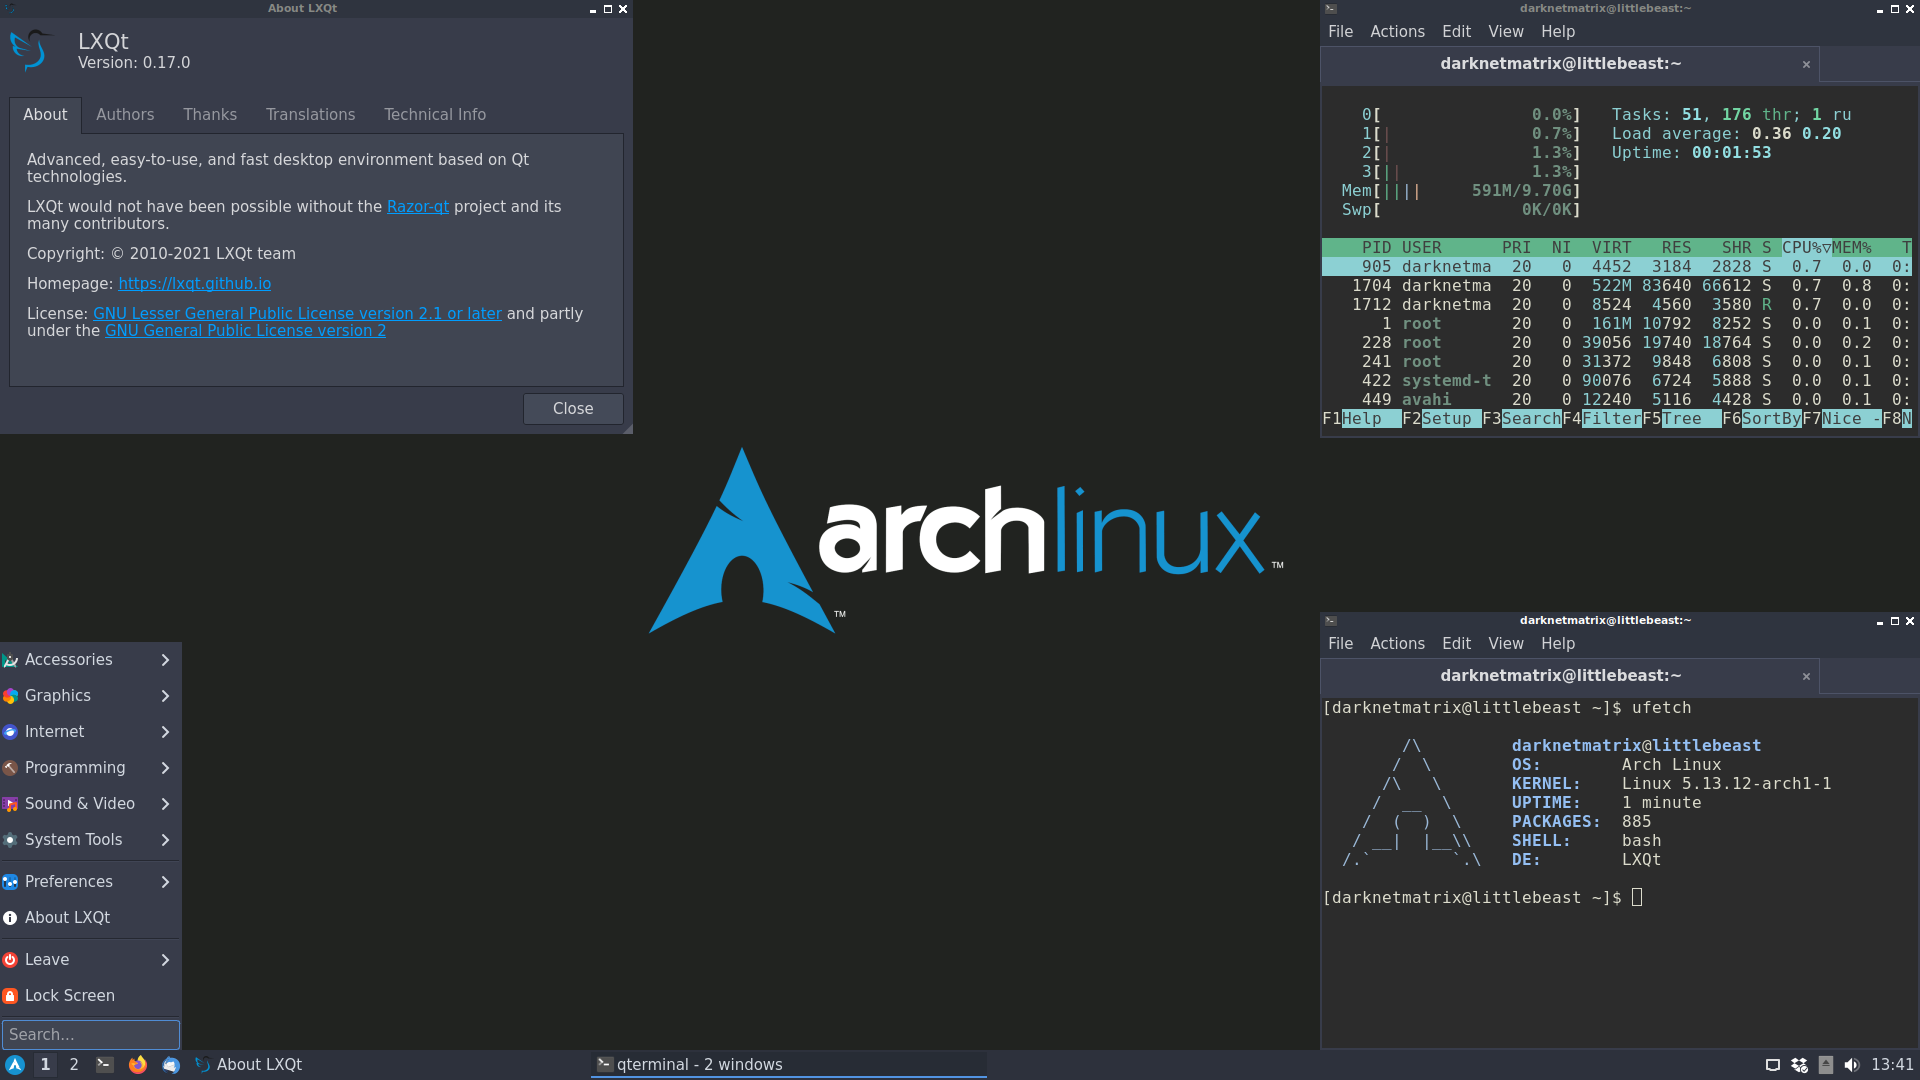Click the Sound & Video category icon

[x=10, y=804]
